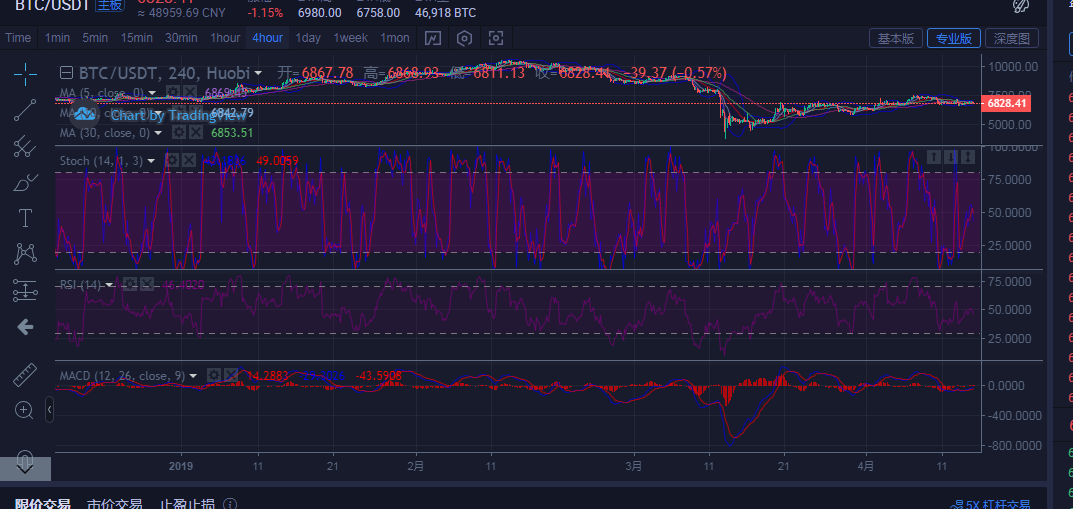1073x509 pixels.
Task: Open Stoch indicator settings gear
Action: pyautogui.click(x=172, y=161)
